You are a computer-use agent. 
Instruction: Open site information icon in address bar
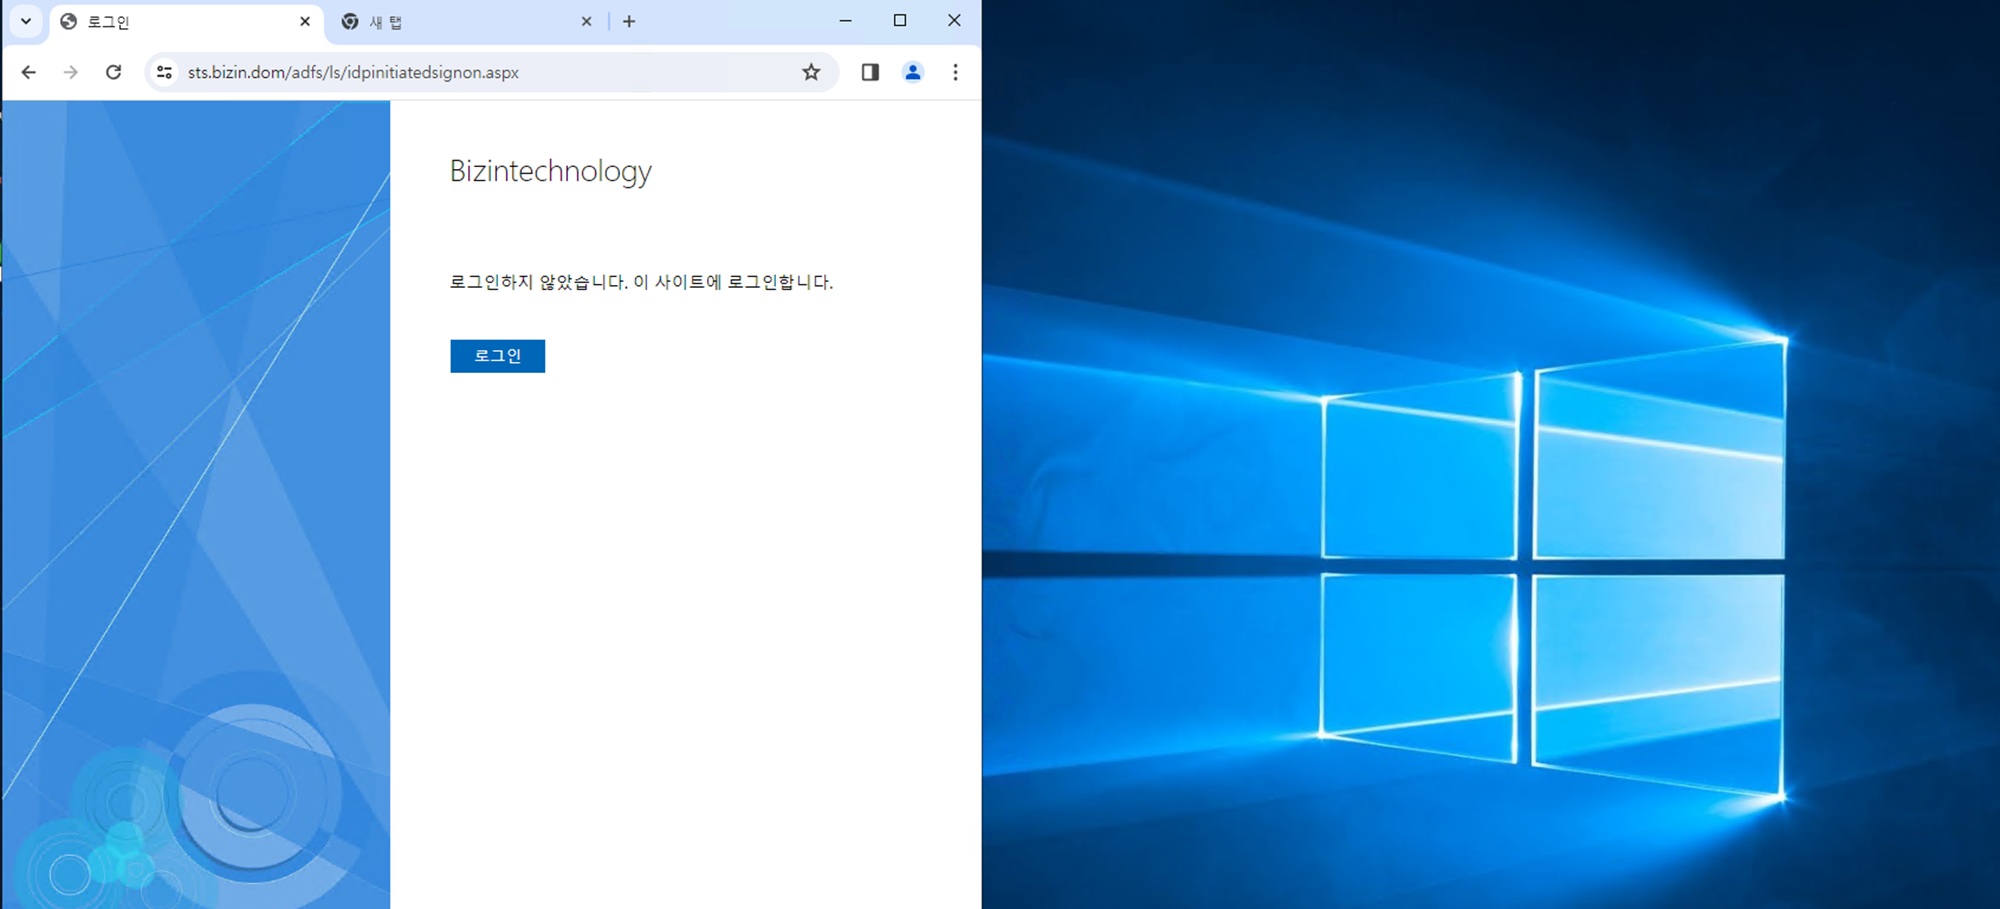coord(165,72)
